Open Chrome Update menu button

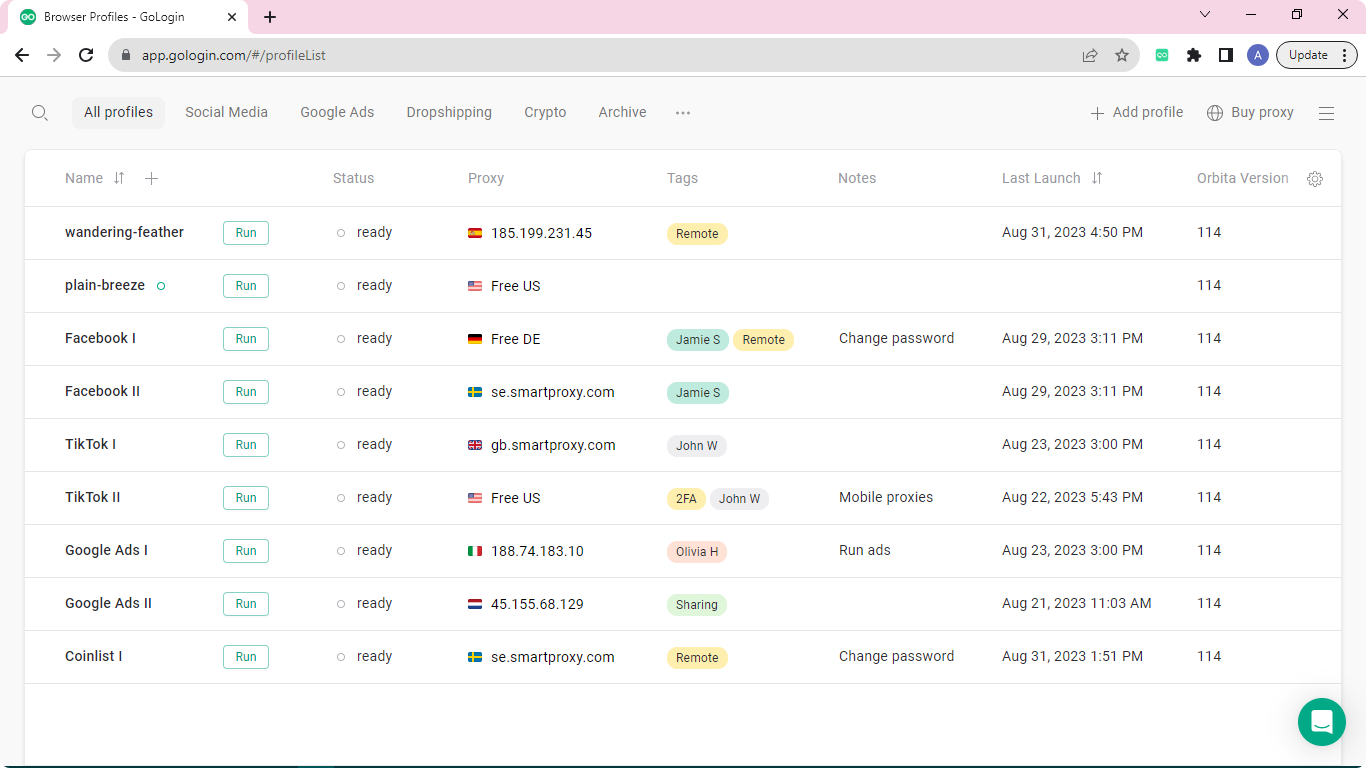[x=1316, y=56]
